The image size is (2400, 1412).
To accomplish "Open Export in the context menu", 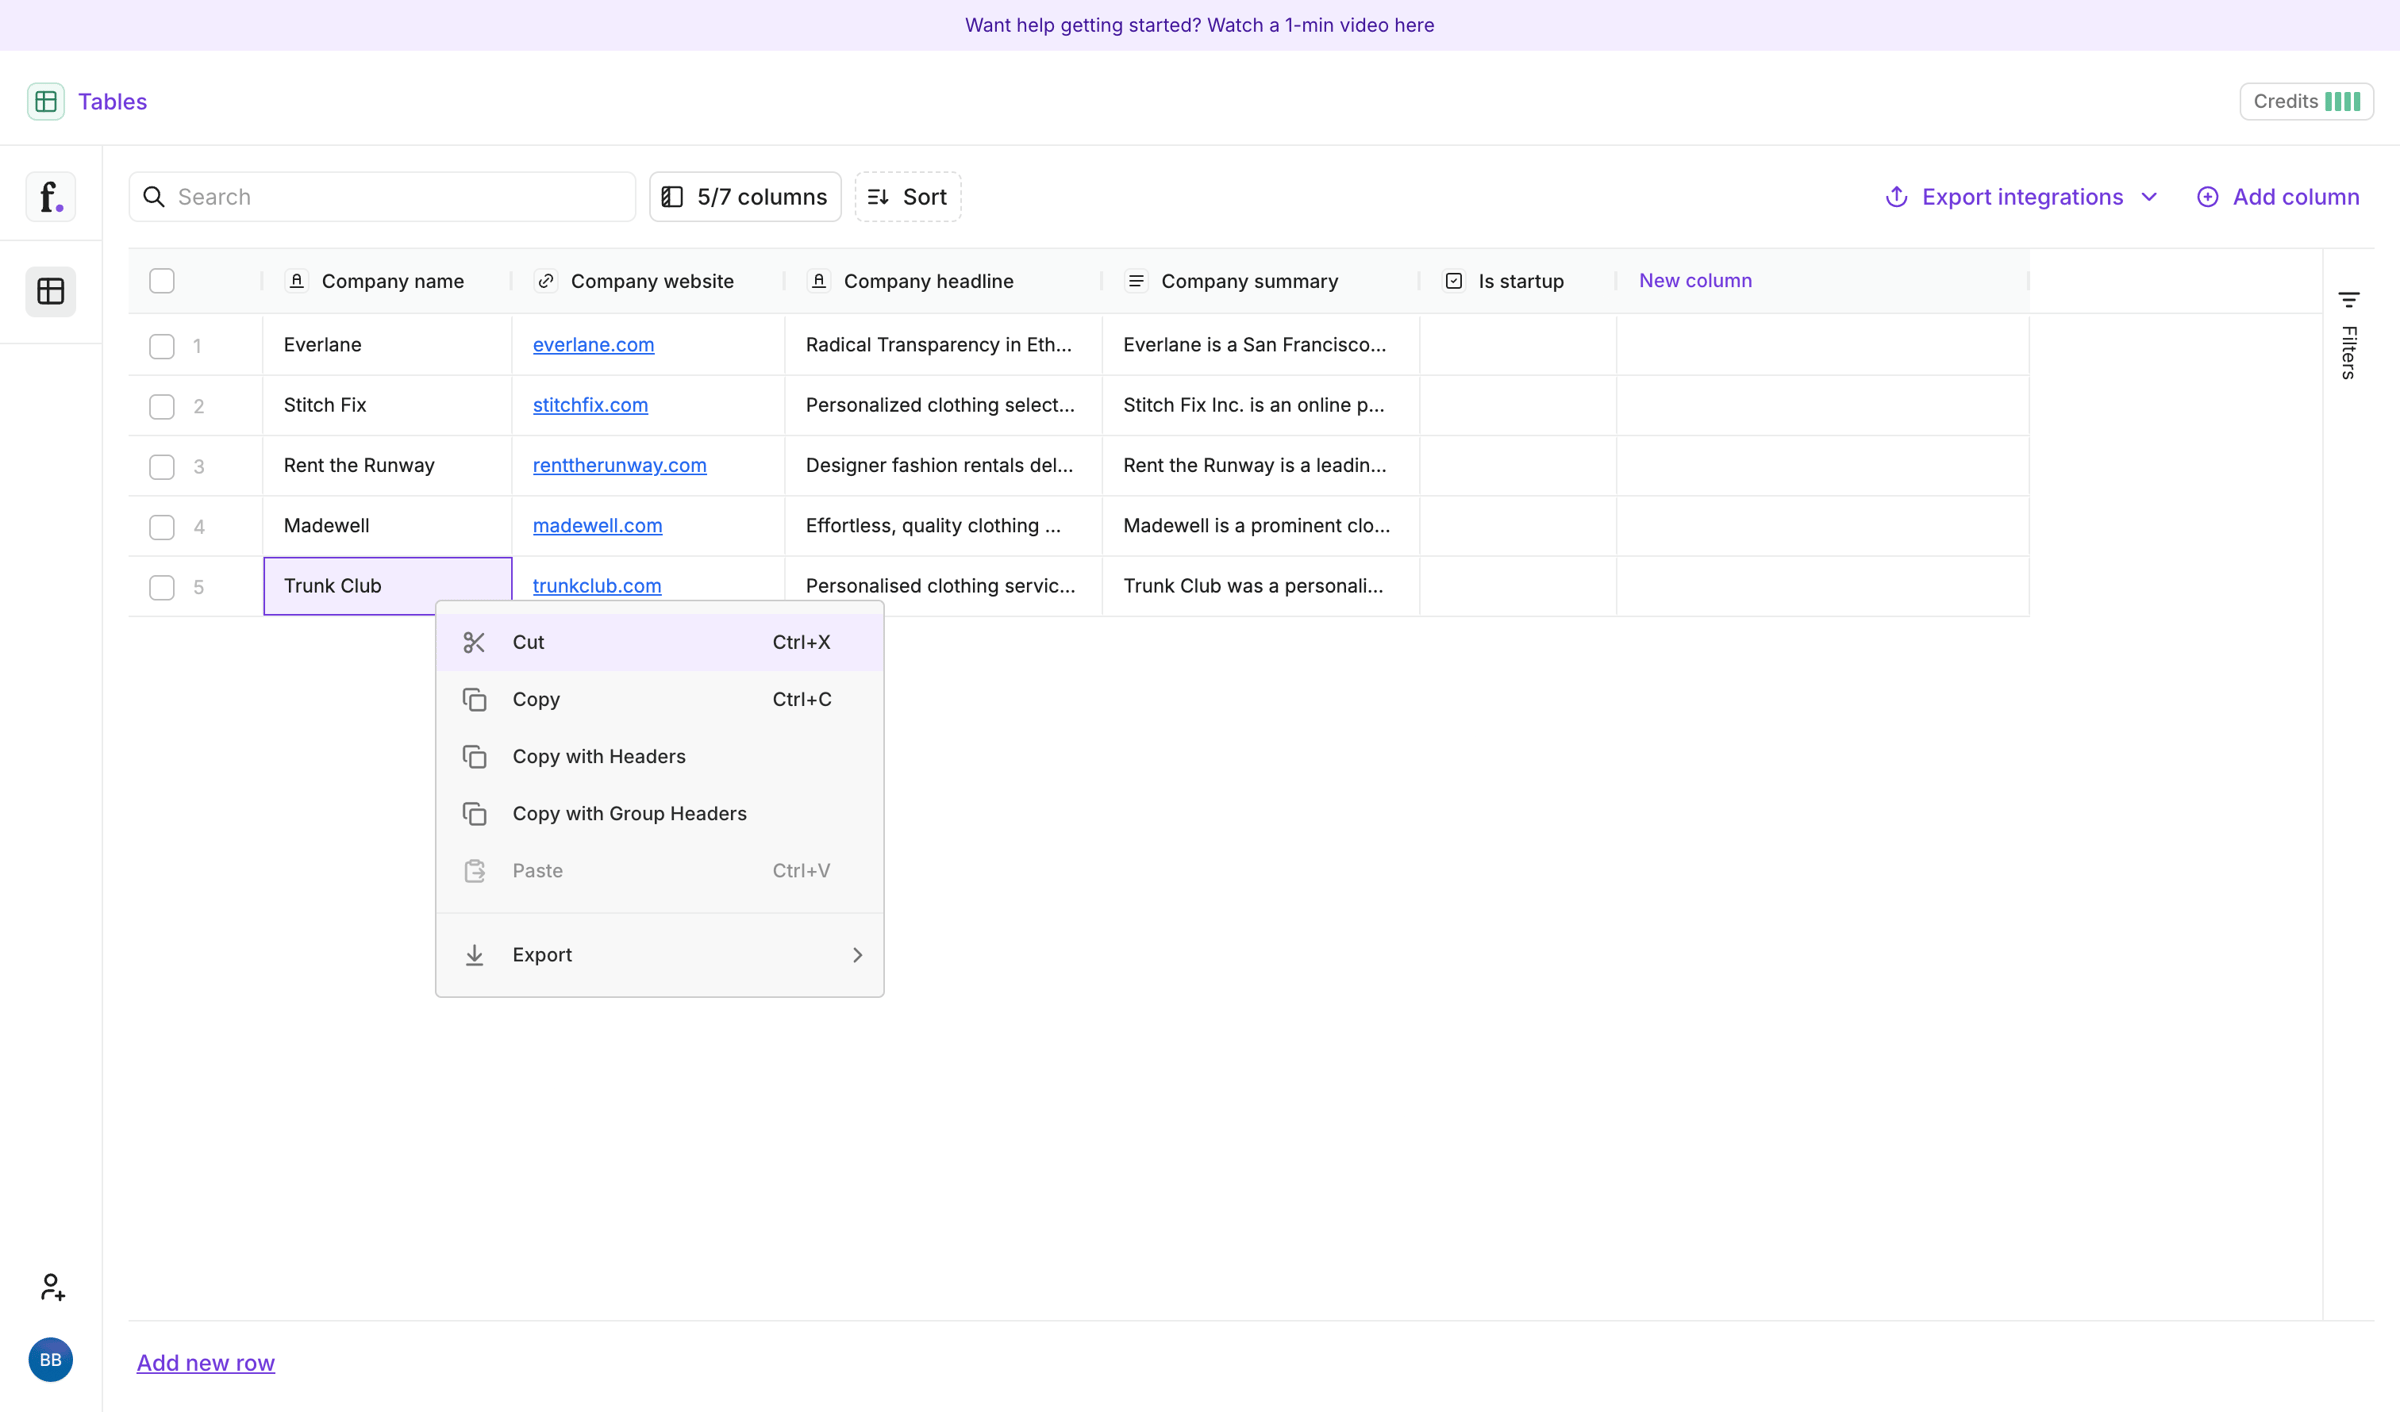I will pos(660,955).
